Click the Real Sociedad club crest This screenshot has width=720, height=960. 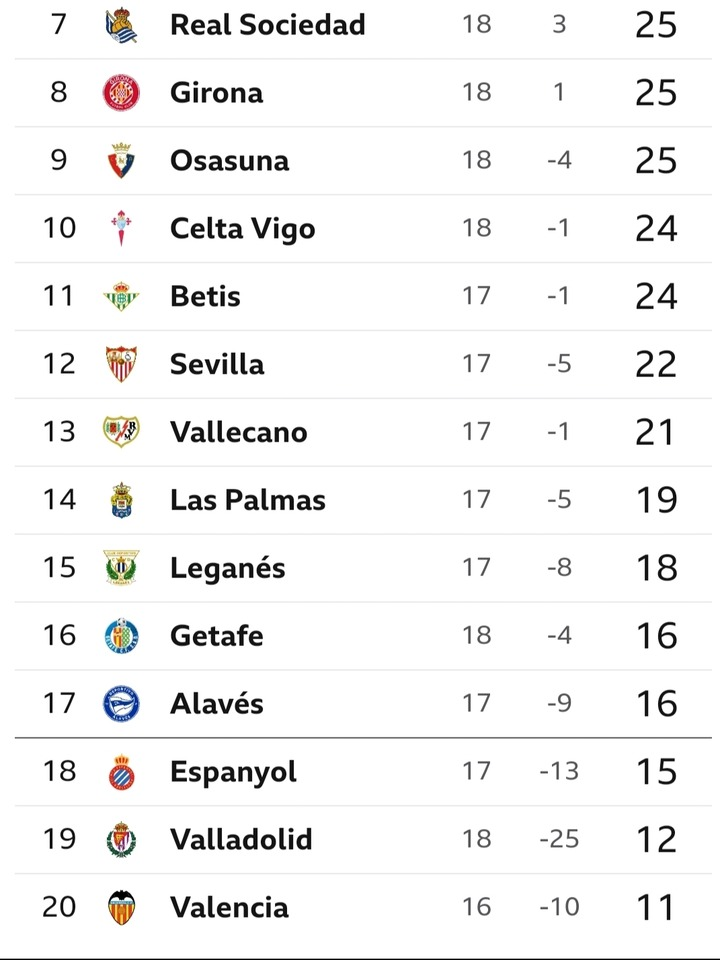[x=121, y=25]
